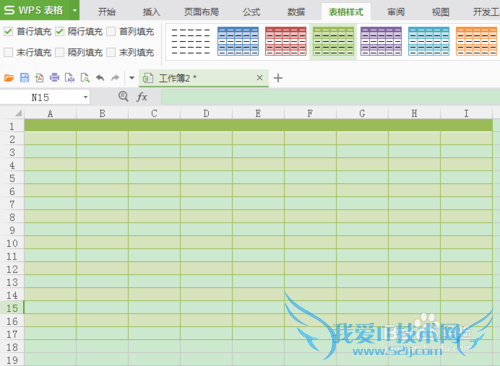Enable the 隔列填充 checkbox

(x=59, y=52)
